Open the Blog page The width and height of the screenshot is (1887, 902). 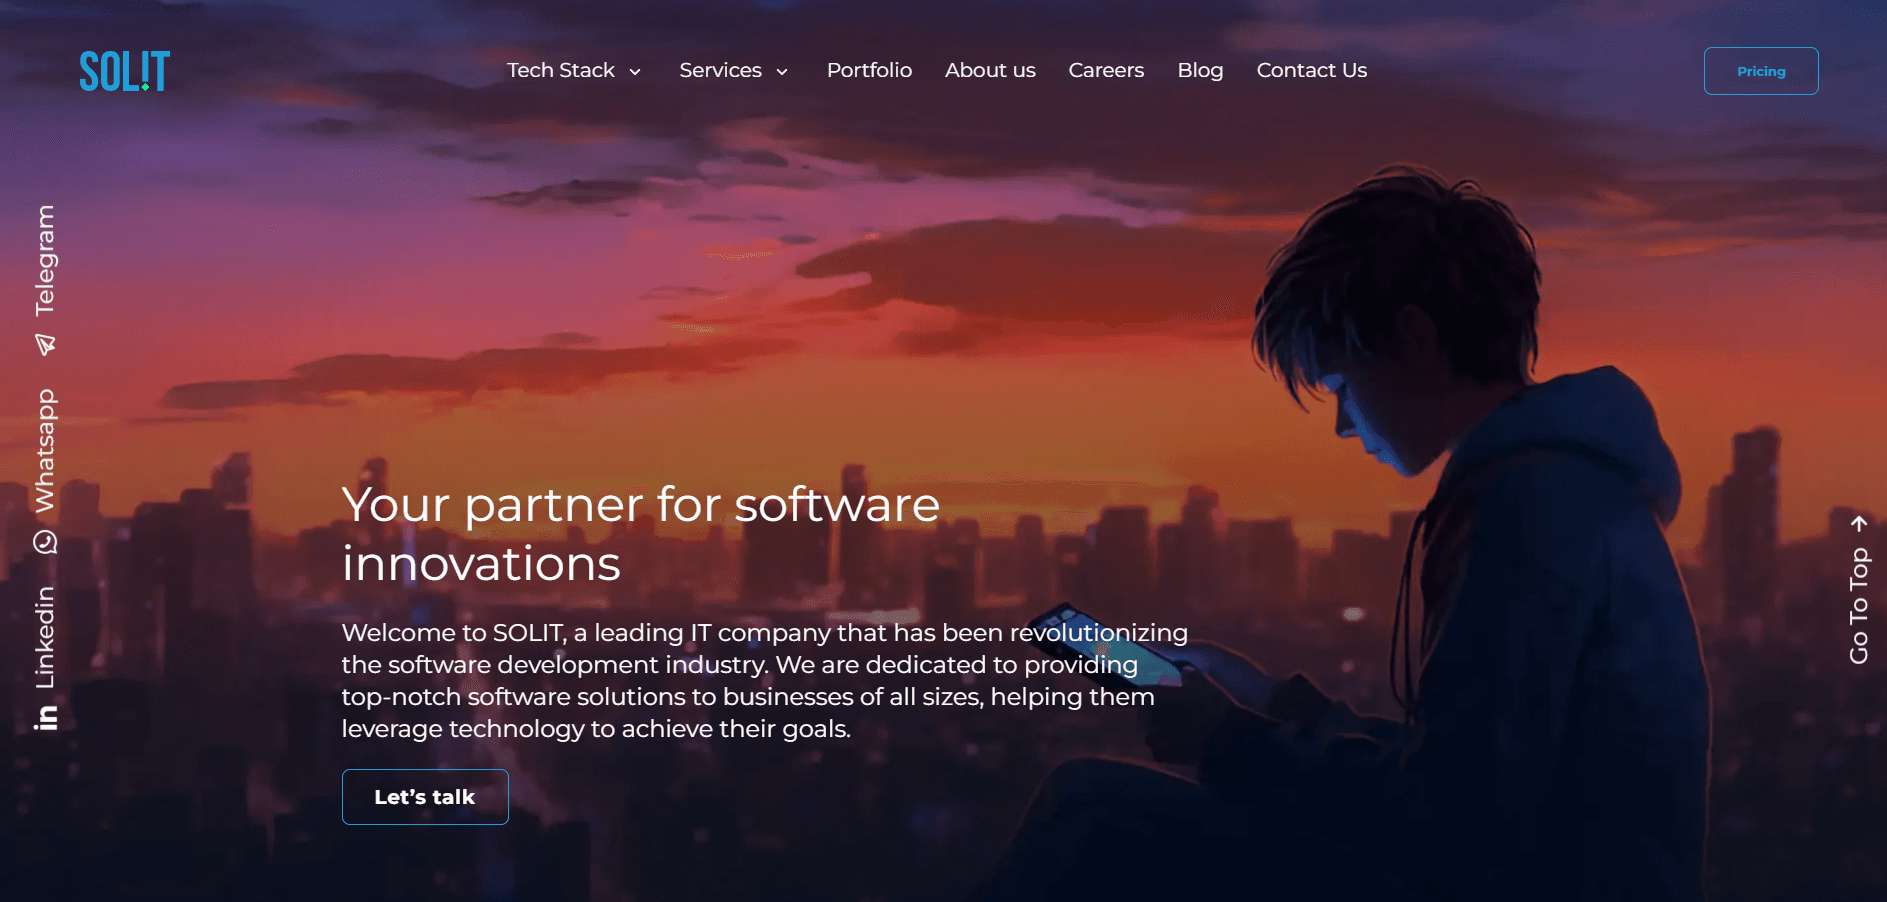pyautogui.click(x=1200, y=70)
